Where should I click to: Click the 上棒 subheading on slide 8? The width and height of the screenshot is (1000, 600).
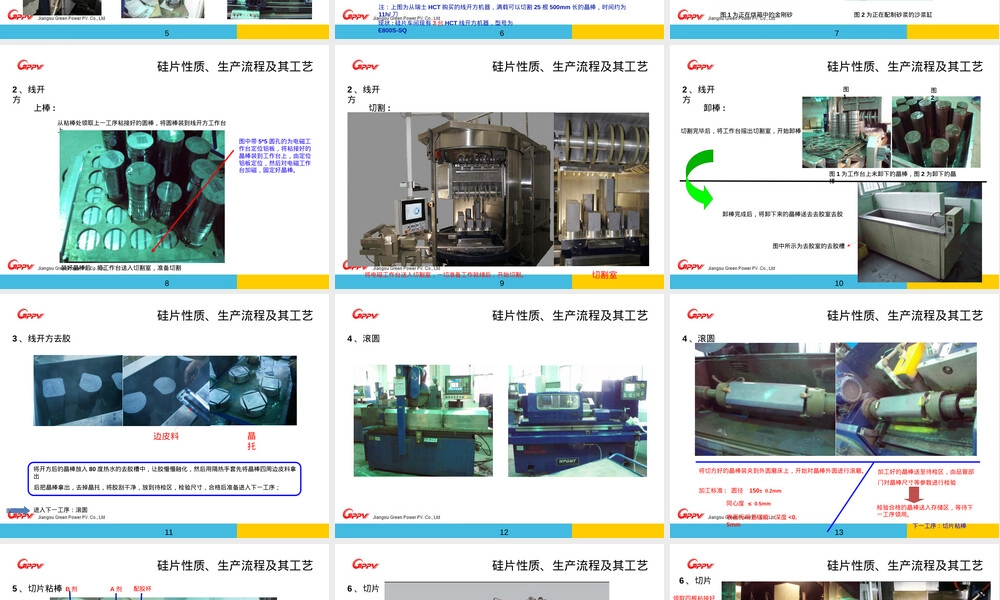coord(45,108)
